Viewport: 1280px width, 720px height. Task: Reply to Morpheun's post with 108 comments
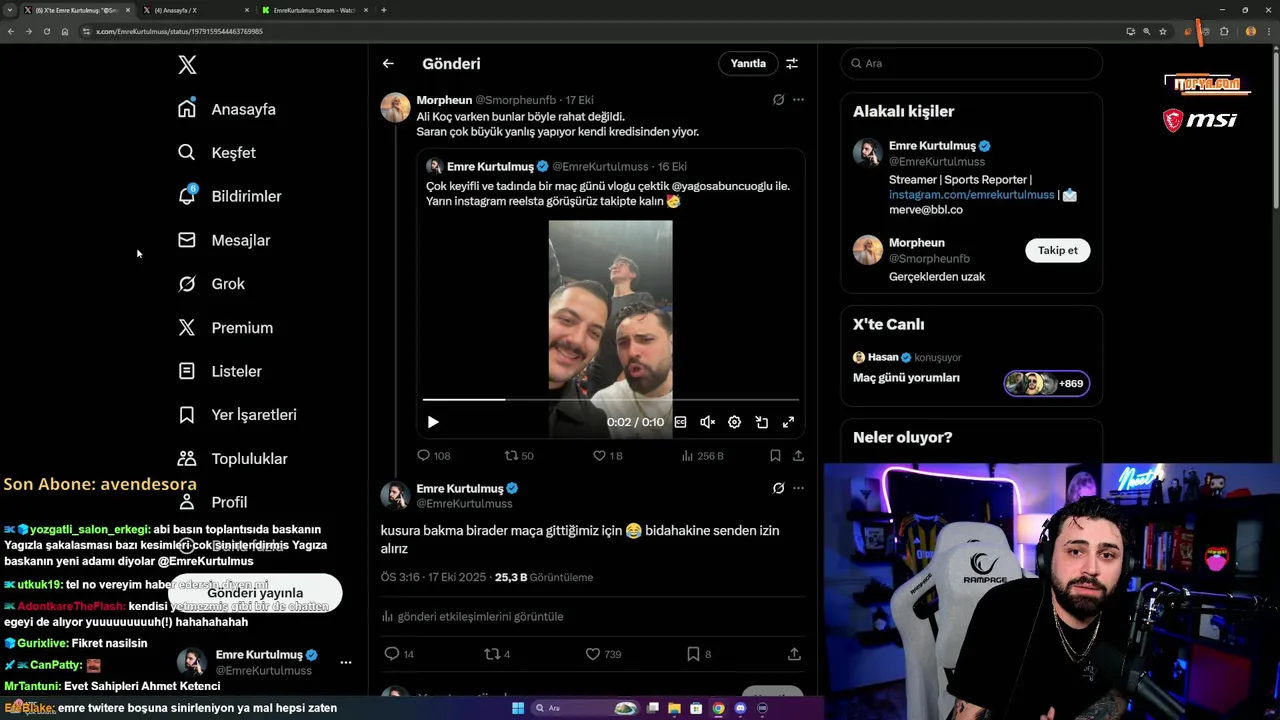tap(433, 455)
